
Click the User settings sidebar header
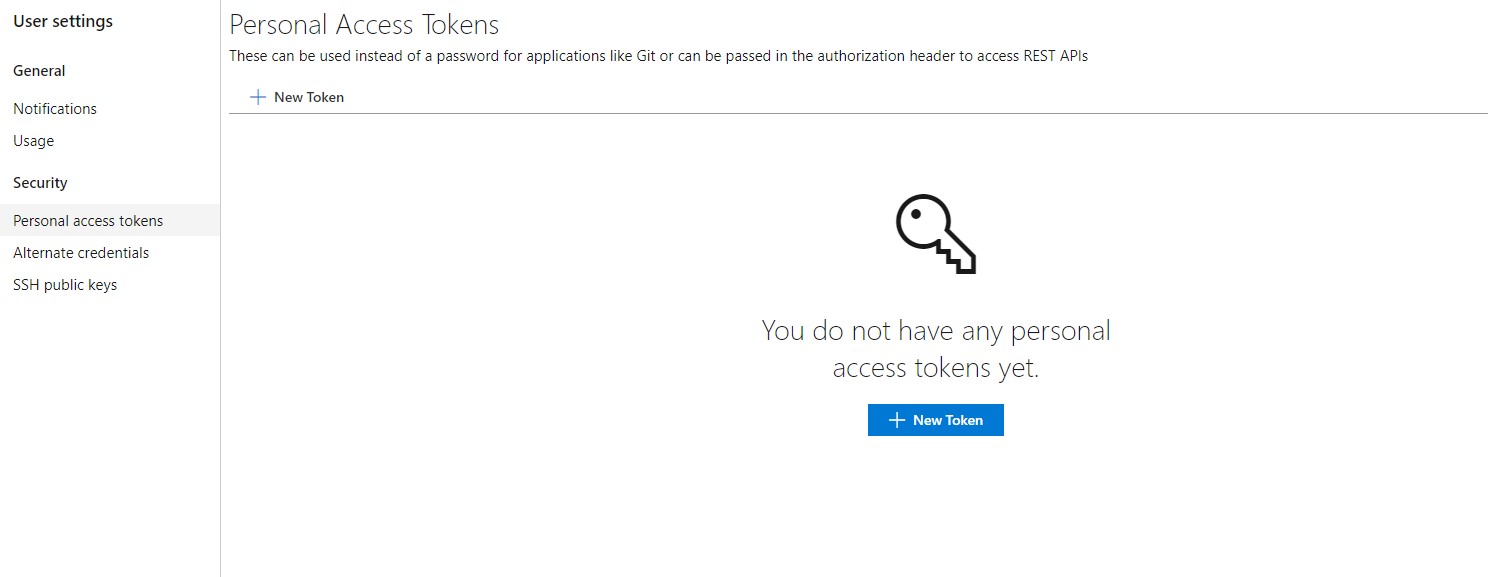[x=63, y=21]
